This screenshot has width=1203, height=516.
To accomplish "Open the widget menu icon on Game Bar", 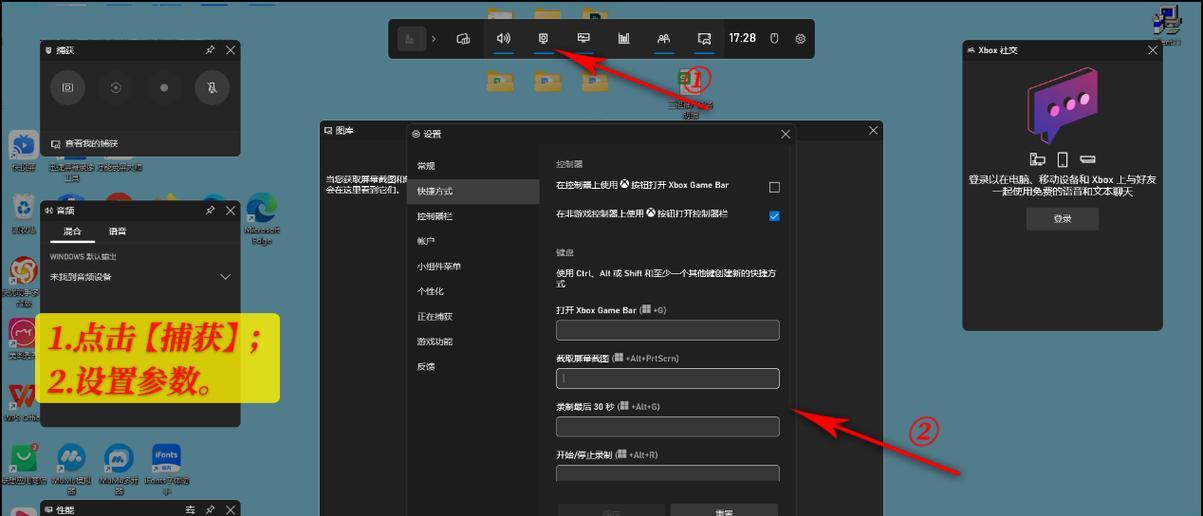I will click(463, 39).
